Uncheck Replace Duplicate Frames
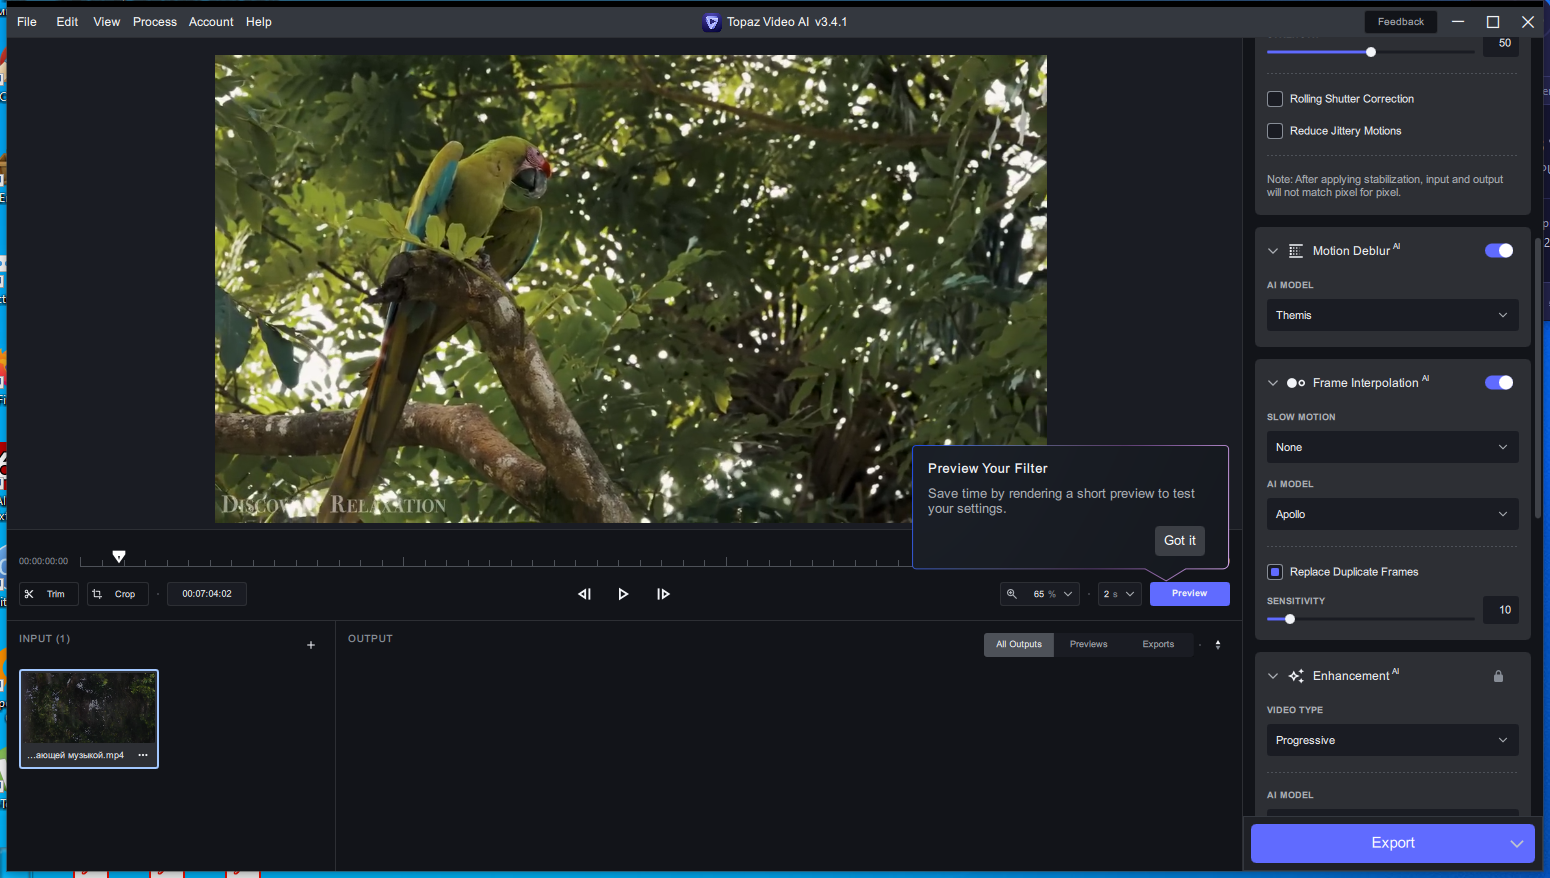The height and width of the screenshot is (878, 1550). (1275, 572)
